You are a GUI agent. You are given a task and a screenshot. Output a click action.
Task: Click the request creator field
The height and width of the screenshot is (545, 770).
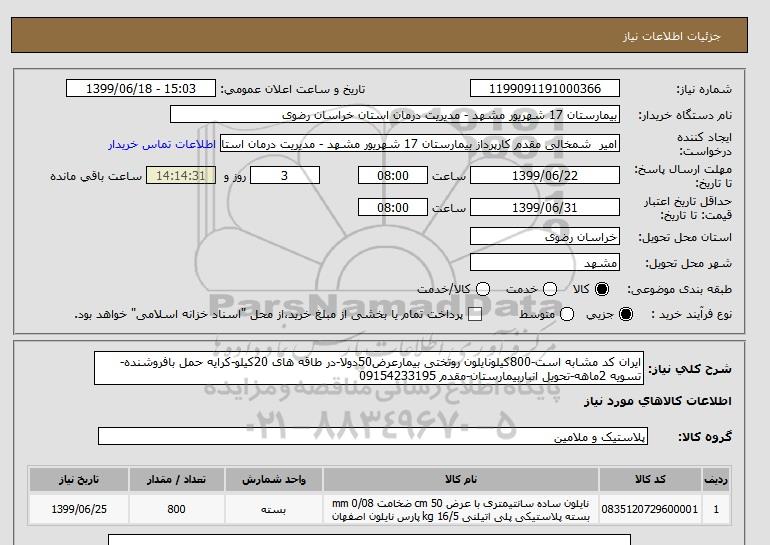coord(420,144)
